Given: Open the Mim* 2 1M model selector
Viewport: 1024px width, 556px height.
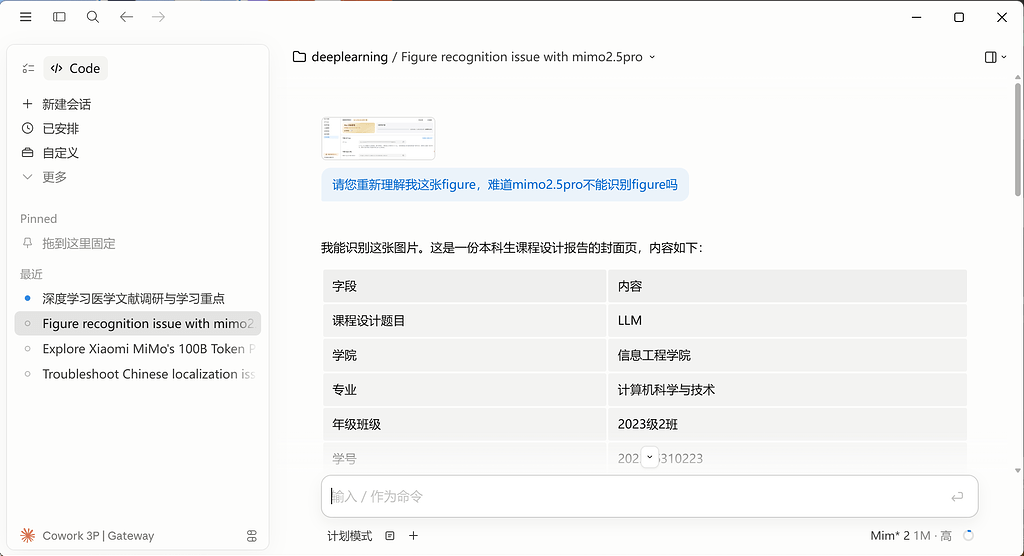Looking at the screenshot, I should [x=910, y=536].
